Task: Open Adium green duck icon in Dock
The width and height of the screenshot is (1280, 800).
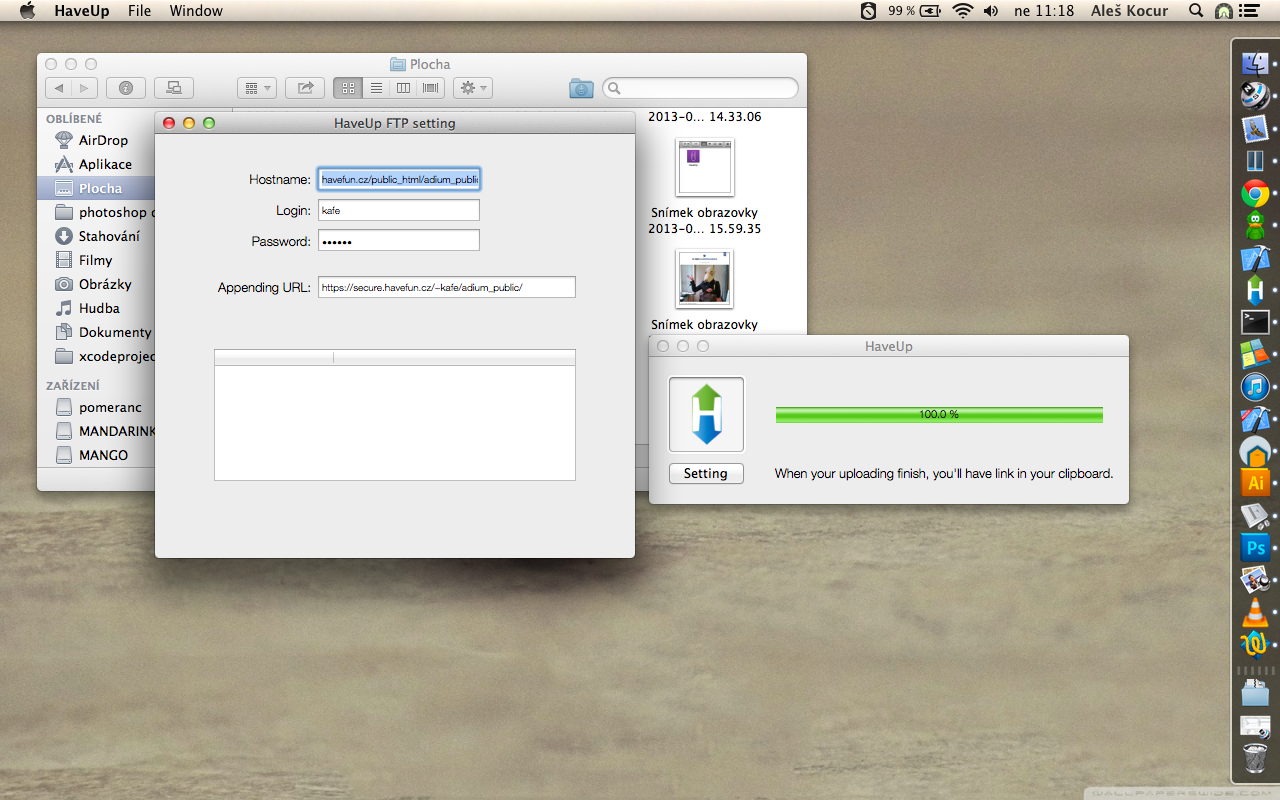Action: click(1255, 225)
